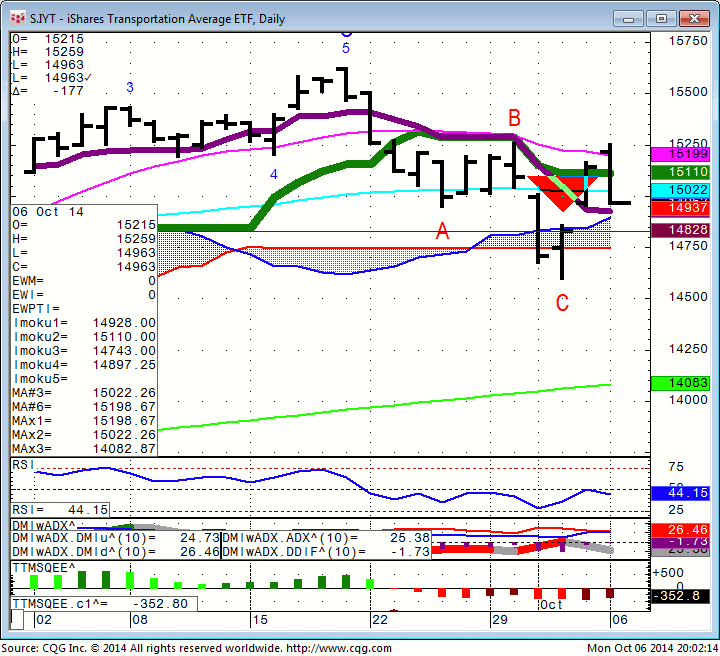Click the O= 15215 header readout

click(x=48, y=39)
